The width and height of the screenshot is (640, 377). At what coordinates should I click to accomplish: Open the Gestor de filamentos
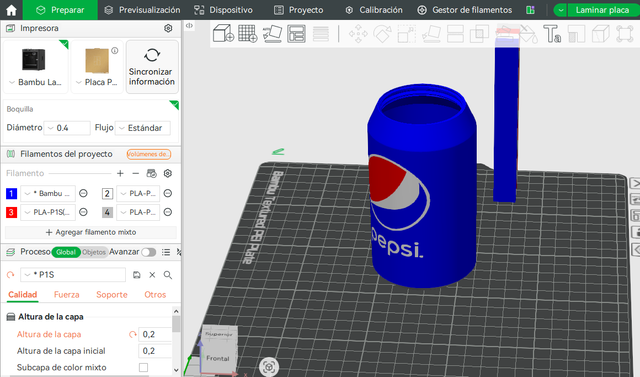click(x=464, y=10)
